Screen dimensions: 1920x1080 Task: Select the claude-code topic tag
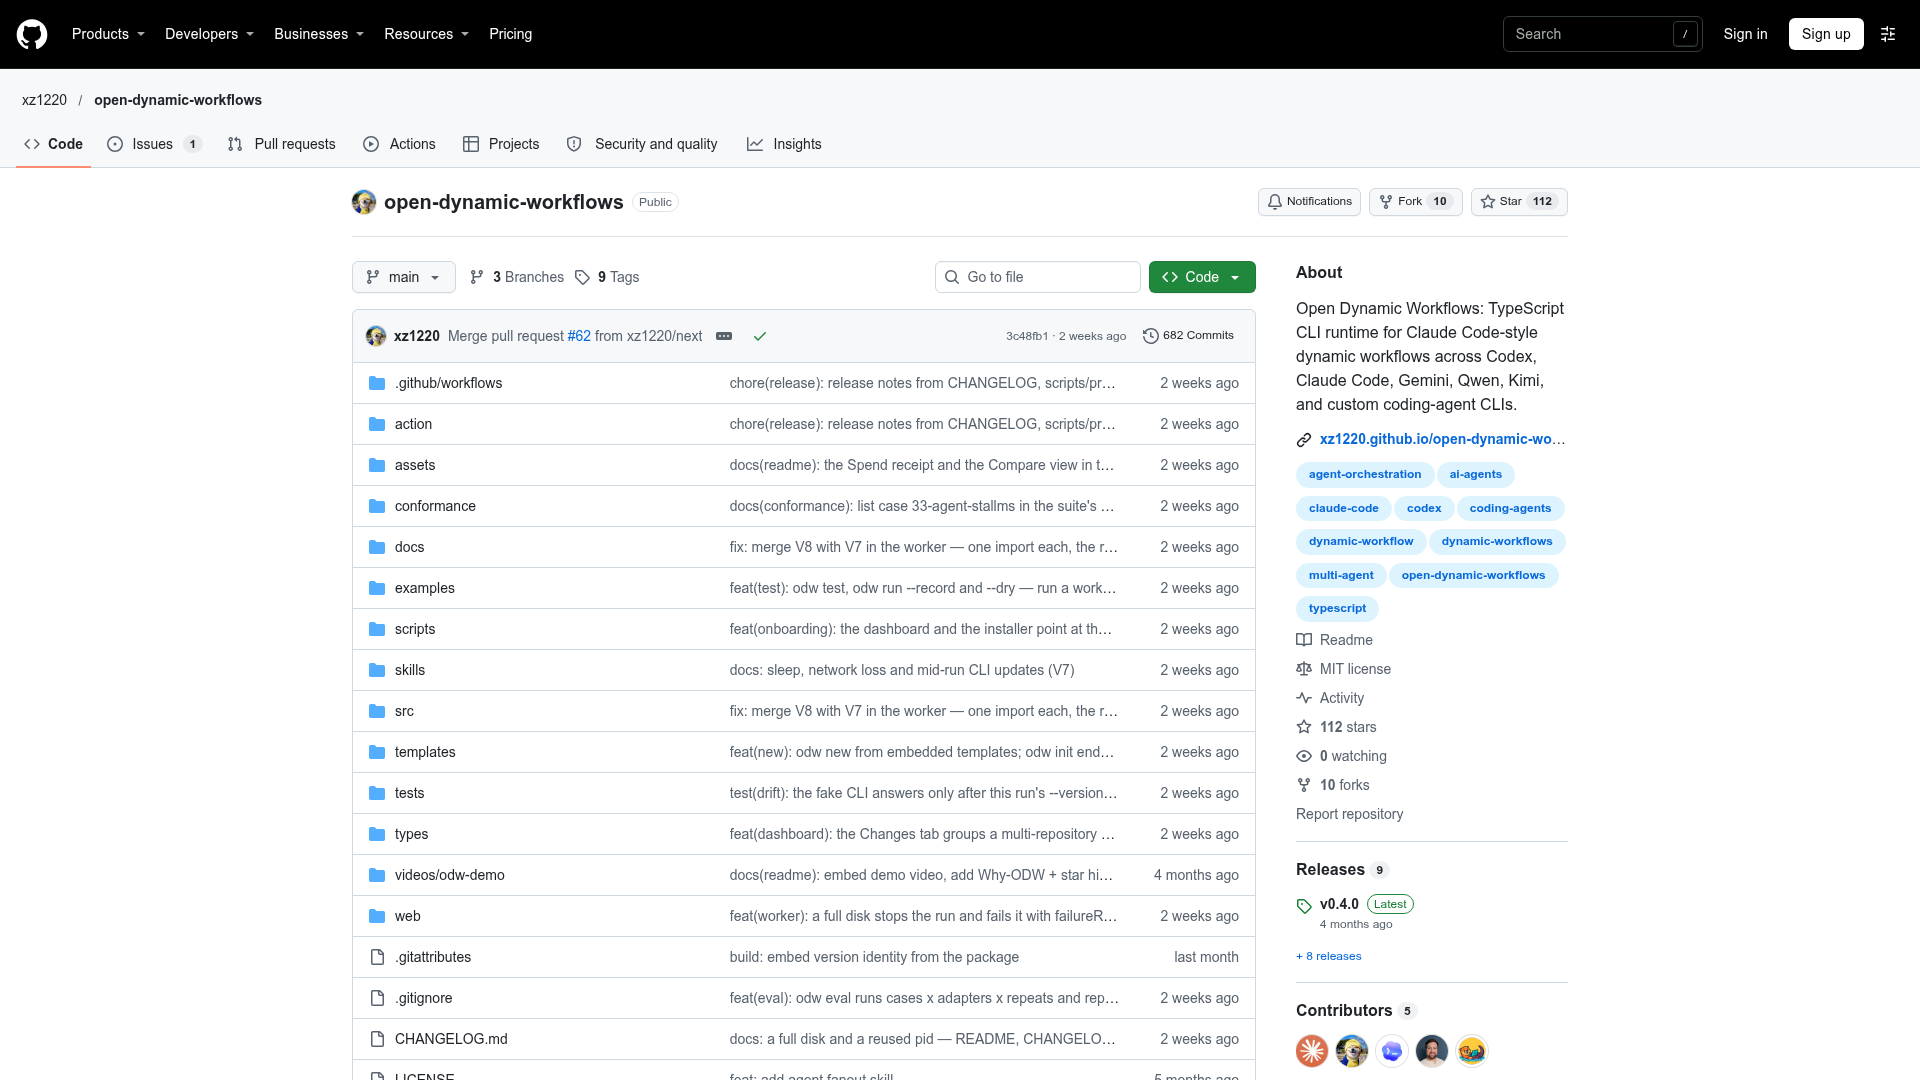[1343, 508]
